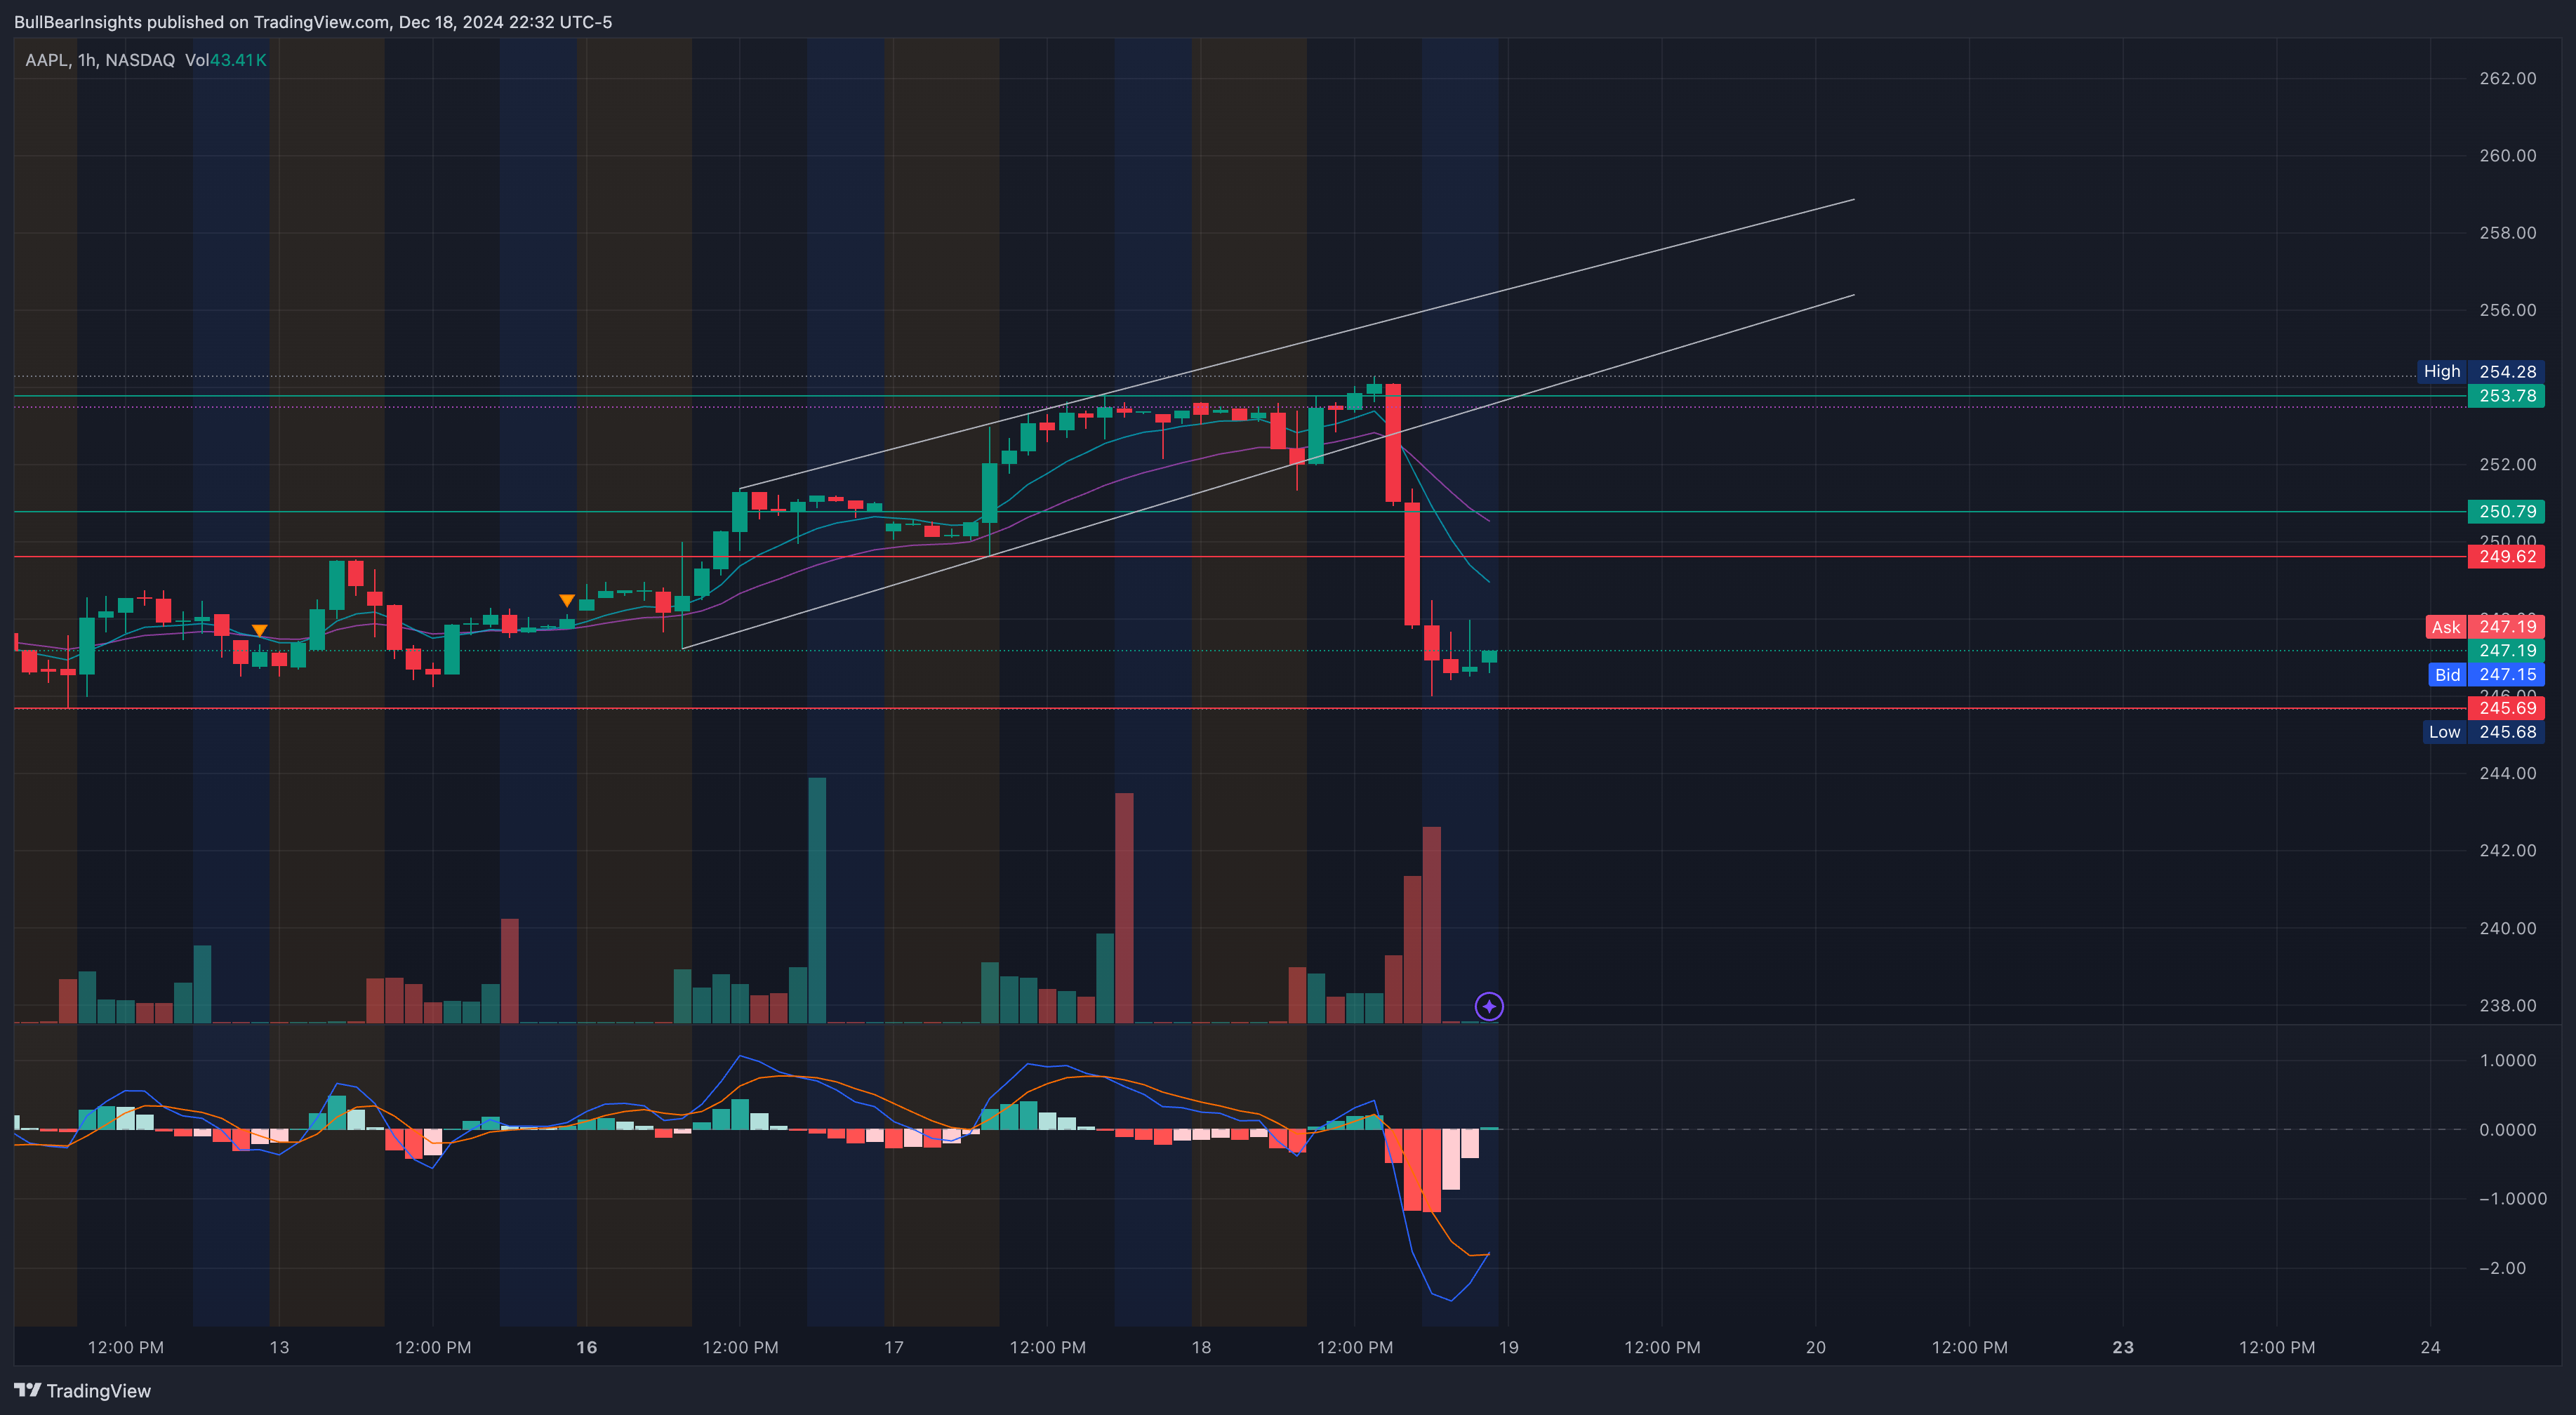Click the Ask price tag
The width and height of the screenshot is (2576, 1415).
tap(2485, 627)
